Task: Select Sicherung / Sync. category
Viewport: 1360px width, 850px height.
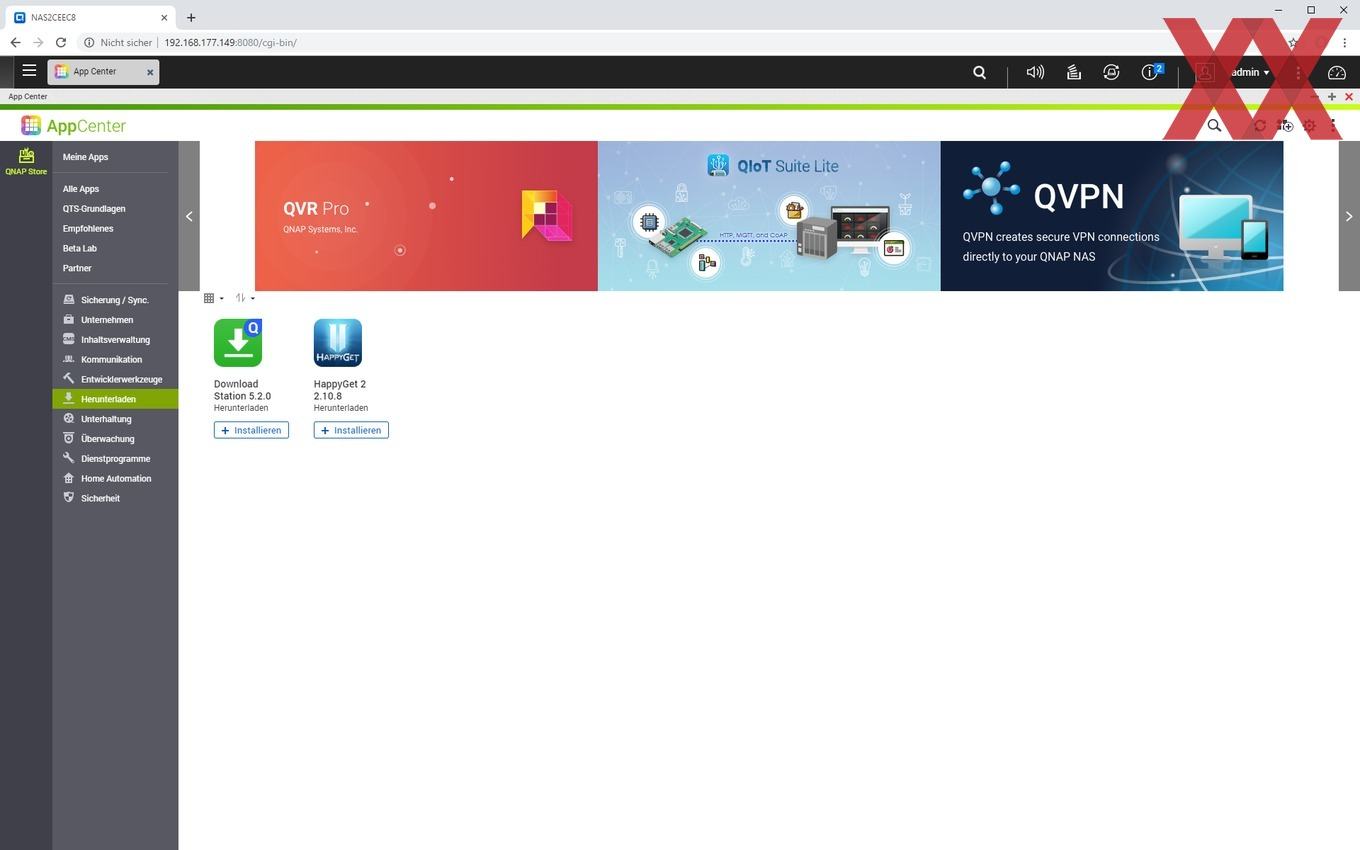Action: coord(115,300)
